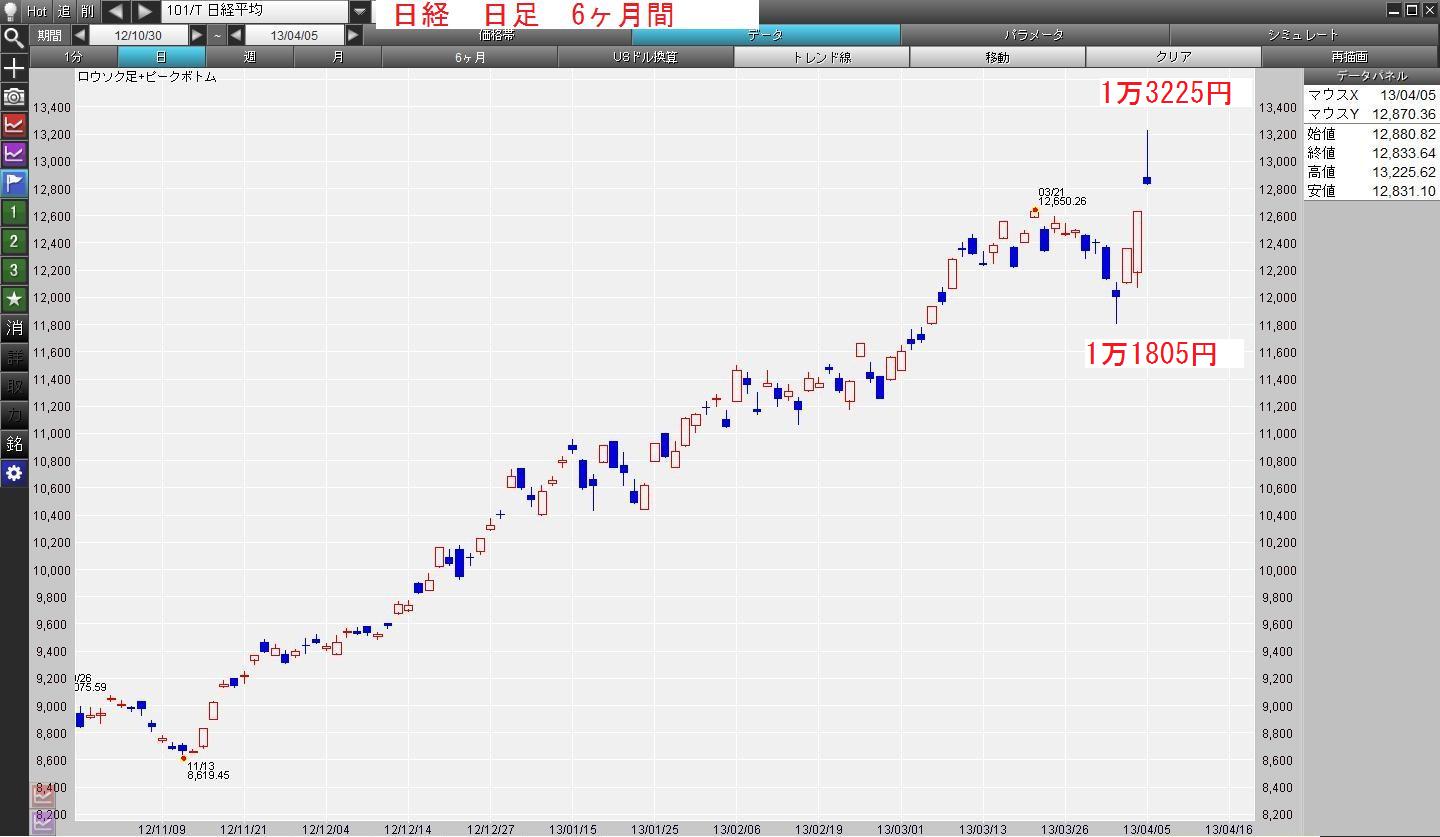Select preset number 1 icon
Viewport: 1440px width, 837px height.
(14, 212)
